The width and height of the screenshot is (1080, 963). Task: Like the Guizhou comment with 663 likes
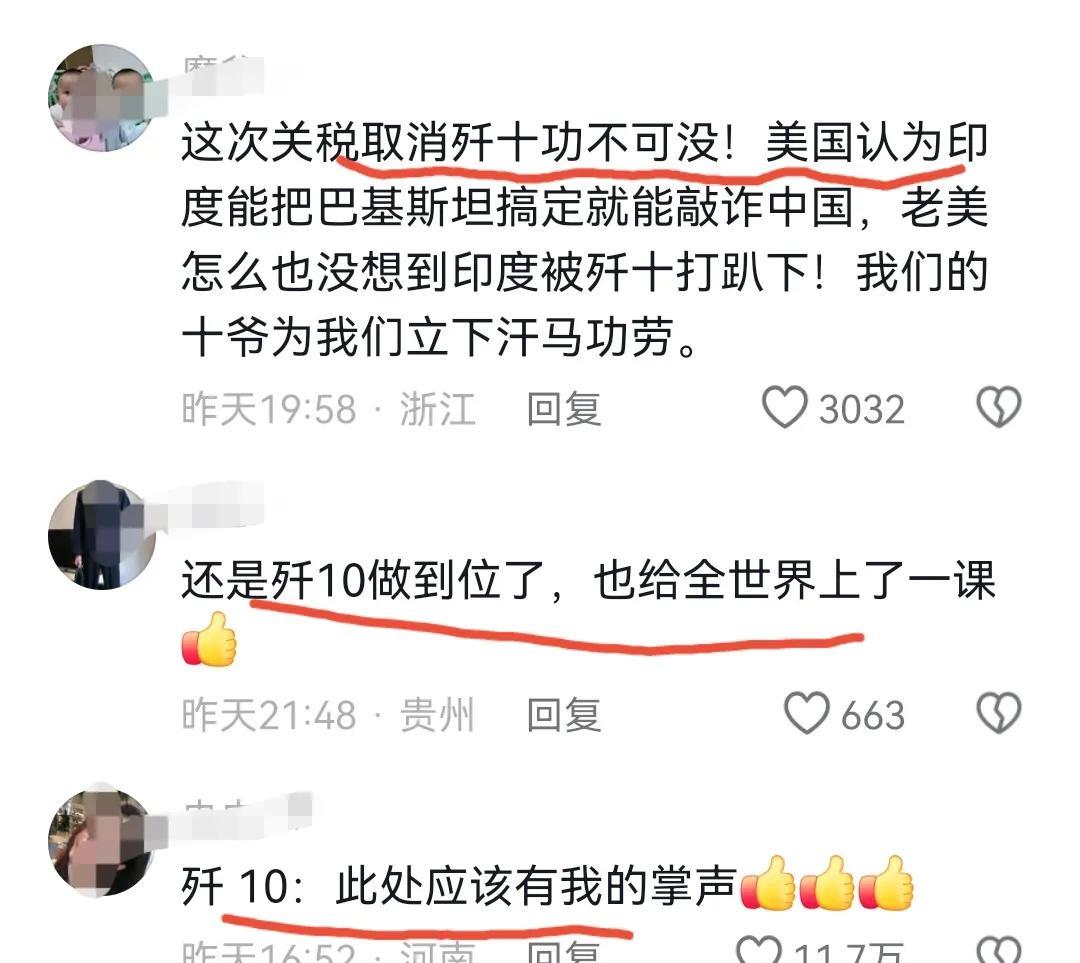[x=807, y=713]
